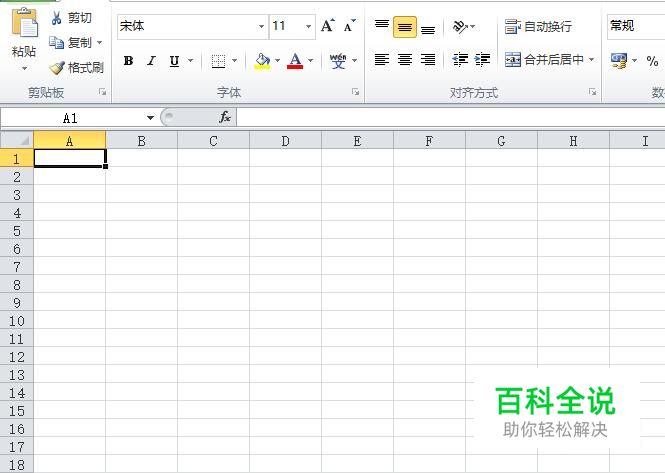The height and width of the screenshot is (473, 665).
Task: Select column G header
Action: click(x=501, y=140)
